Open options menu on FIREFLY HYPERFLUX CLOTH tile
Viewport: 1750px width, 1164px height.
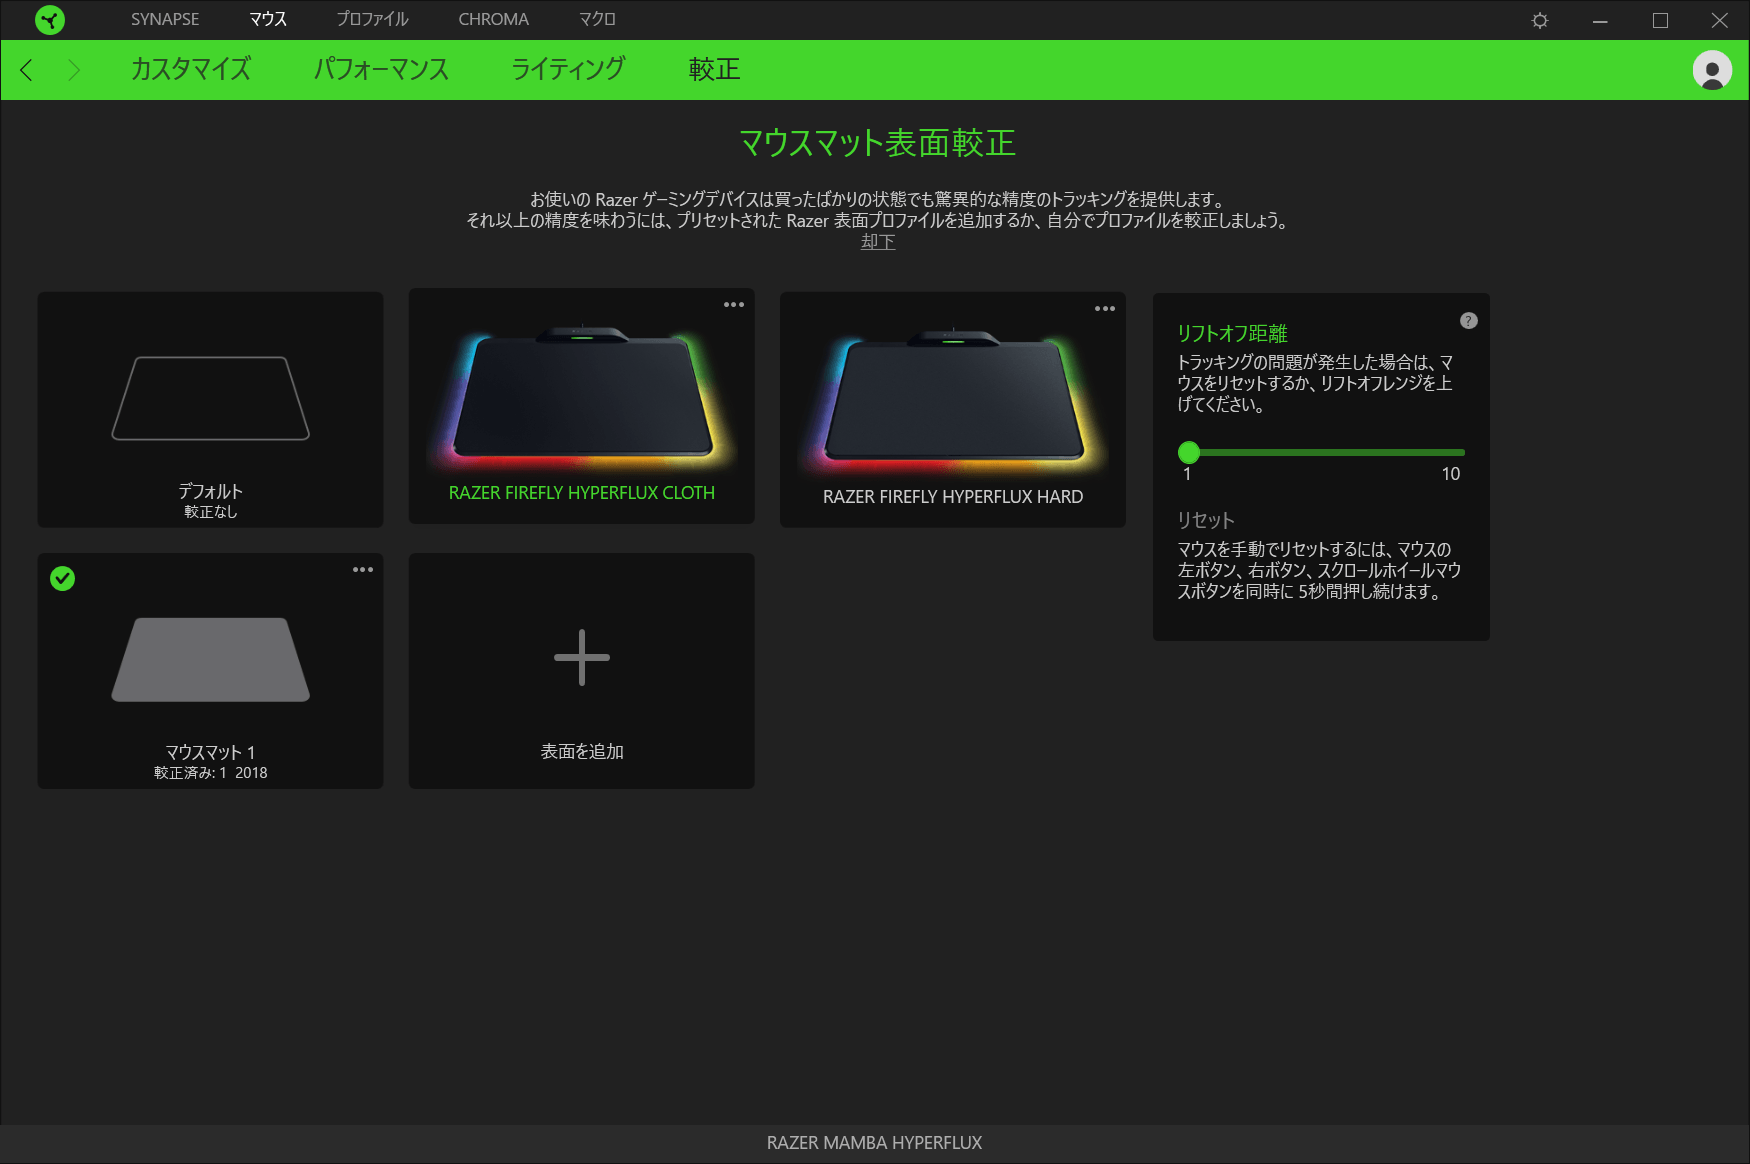coord(733,305)
